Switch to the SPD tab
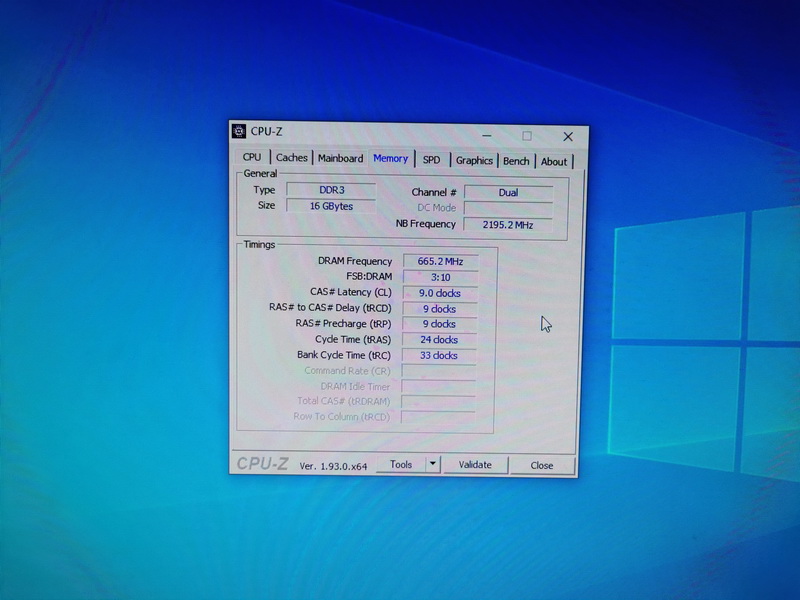Image resolution: width=800 pixels, height=600 pixels. [432, 160]
